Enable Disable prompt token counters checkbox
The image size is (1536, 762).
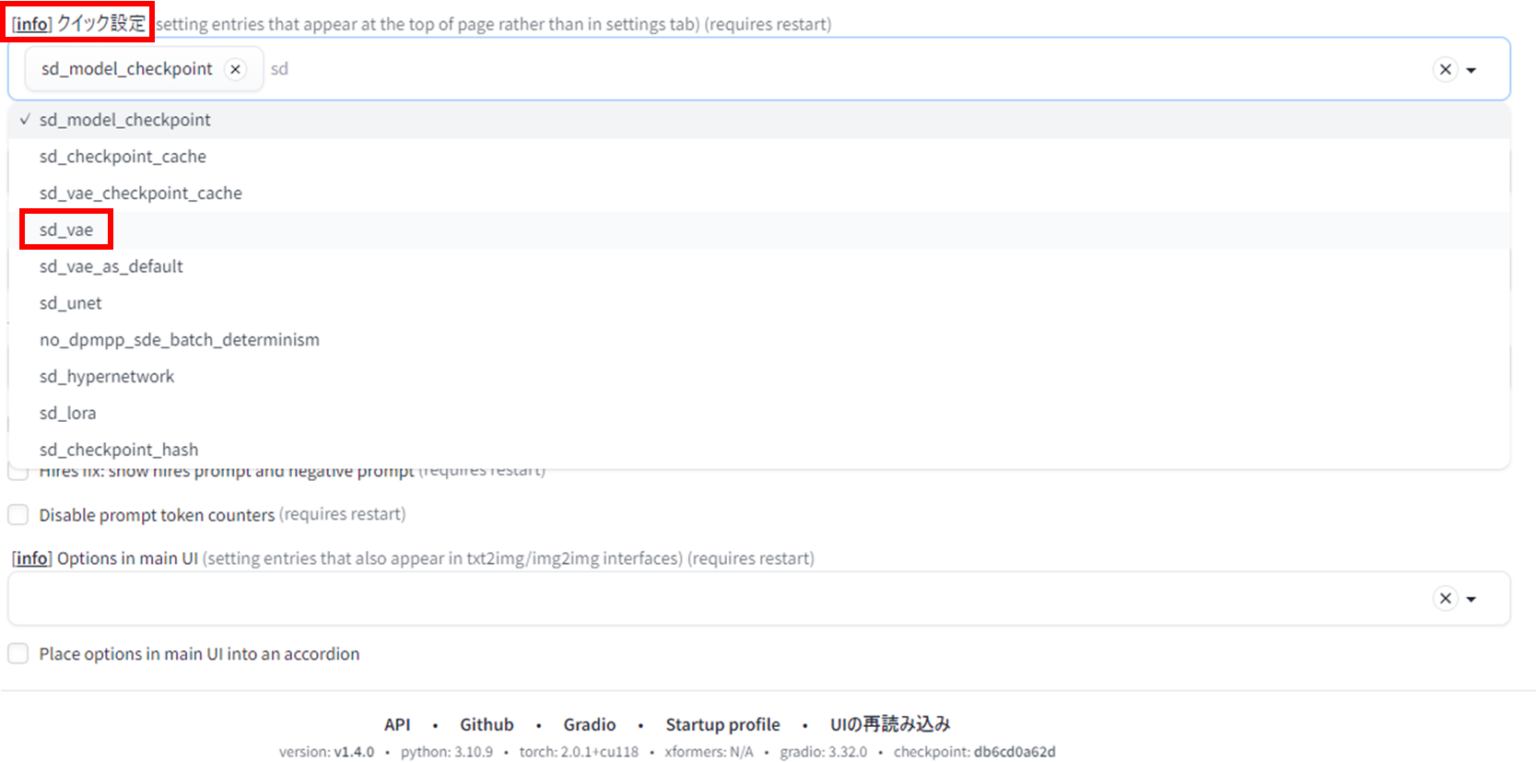[x=18, y=515]
